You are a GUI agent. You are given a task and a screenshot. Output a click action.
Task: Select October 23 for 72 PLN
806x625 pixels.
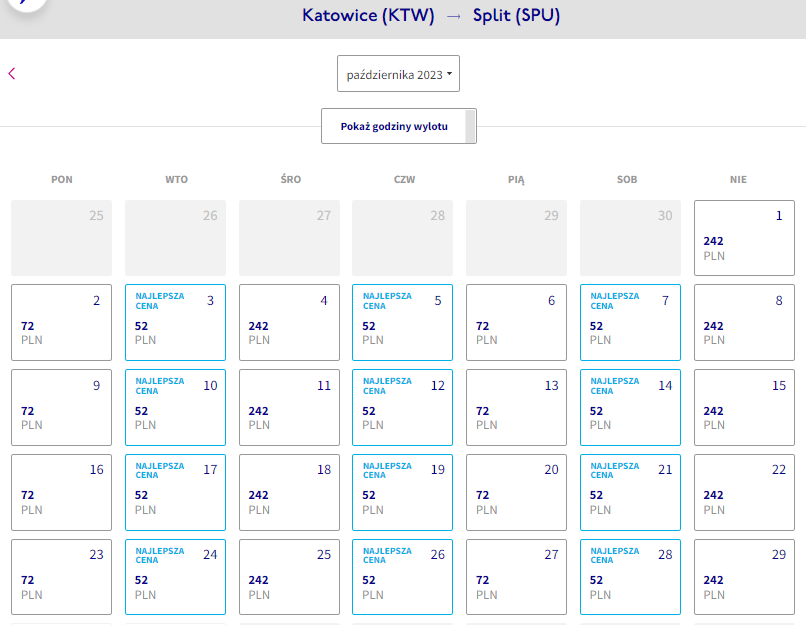click(62, 577)
